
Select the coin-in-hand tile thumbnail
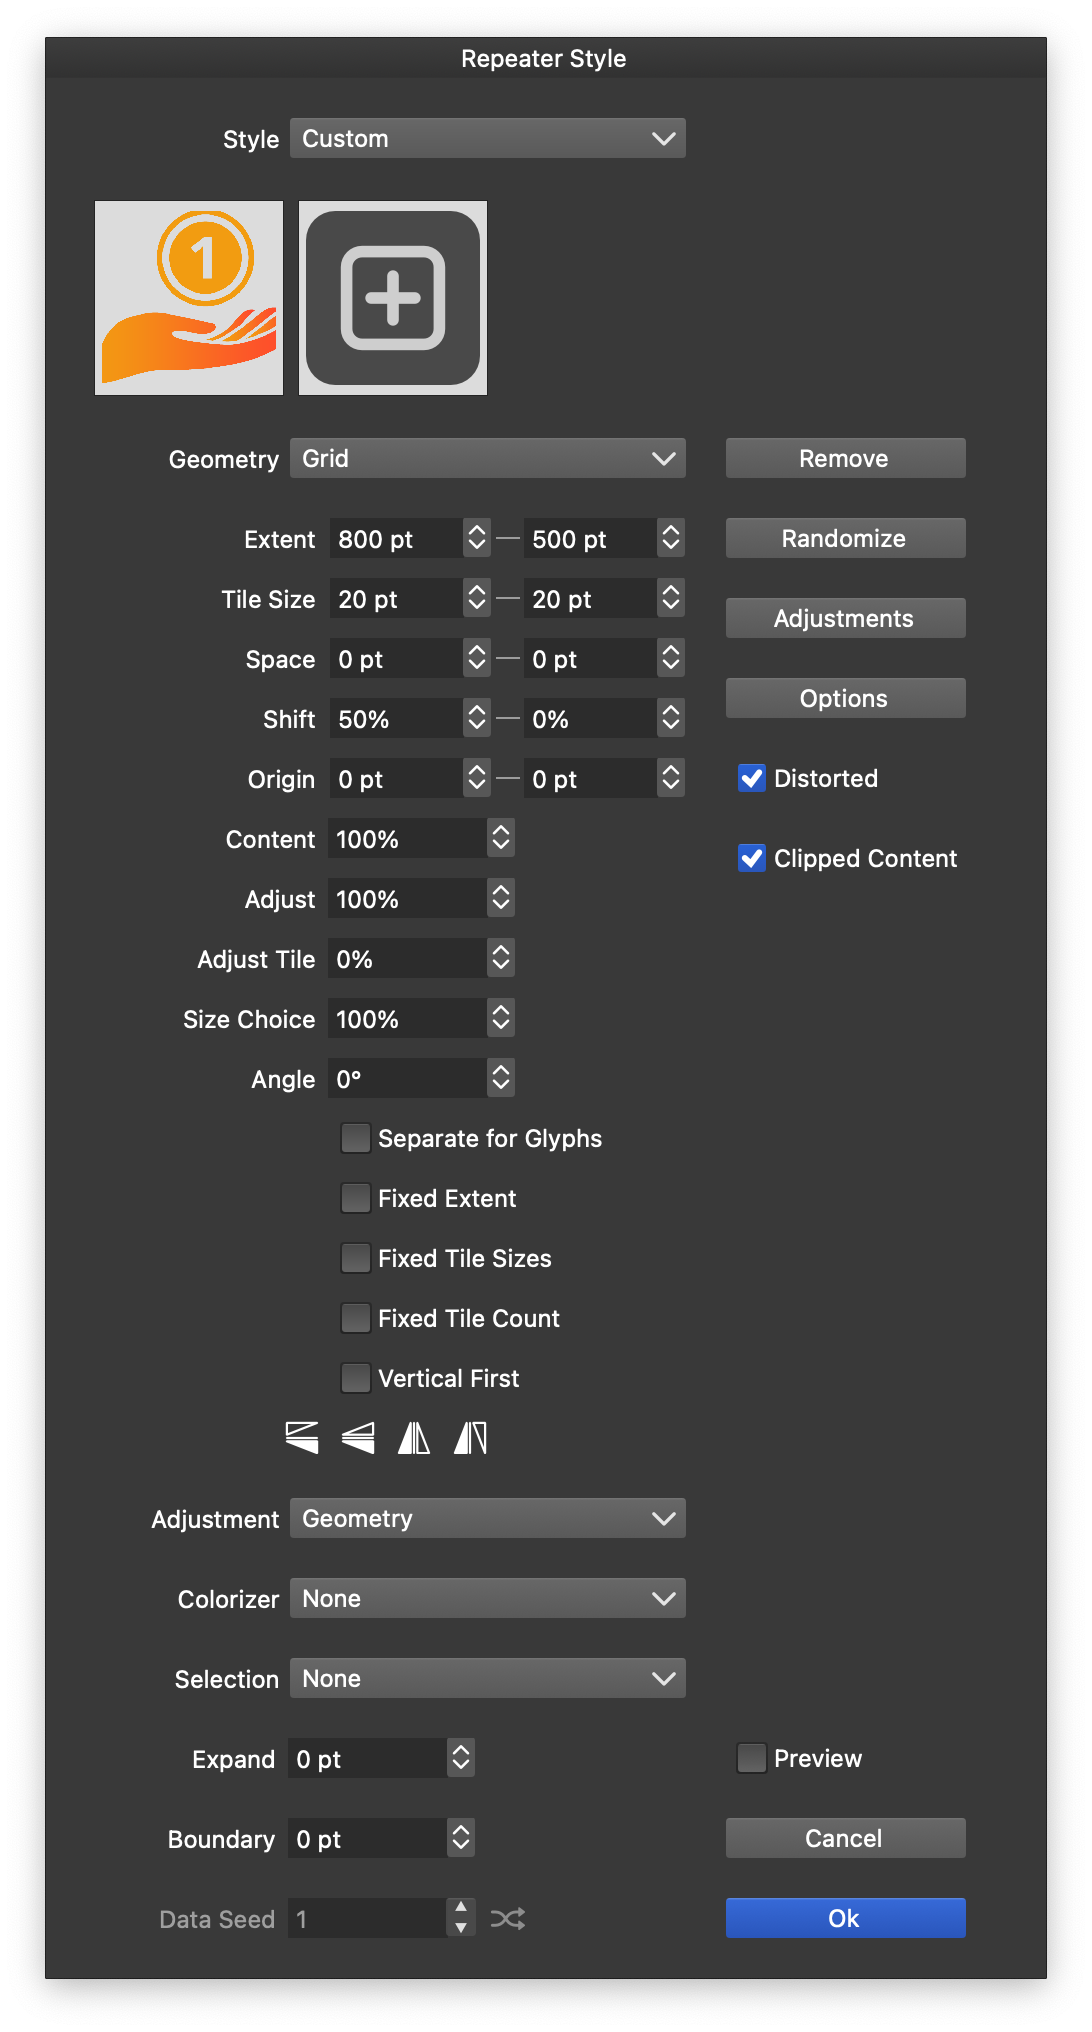[x=189, y=298]
